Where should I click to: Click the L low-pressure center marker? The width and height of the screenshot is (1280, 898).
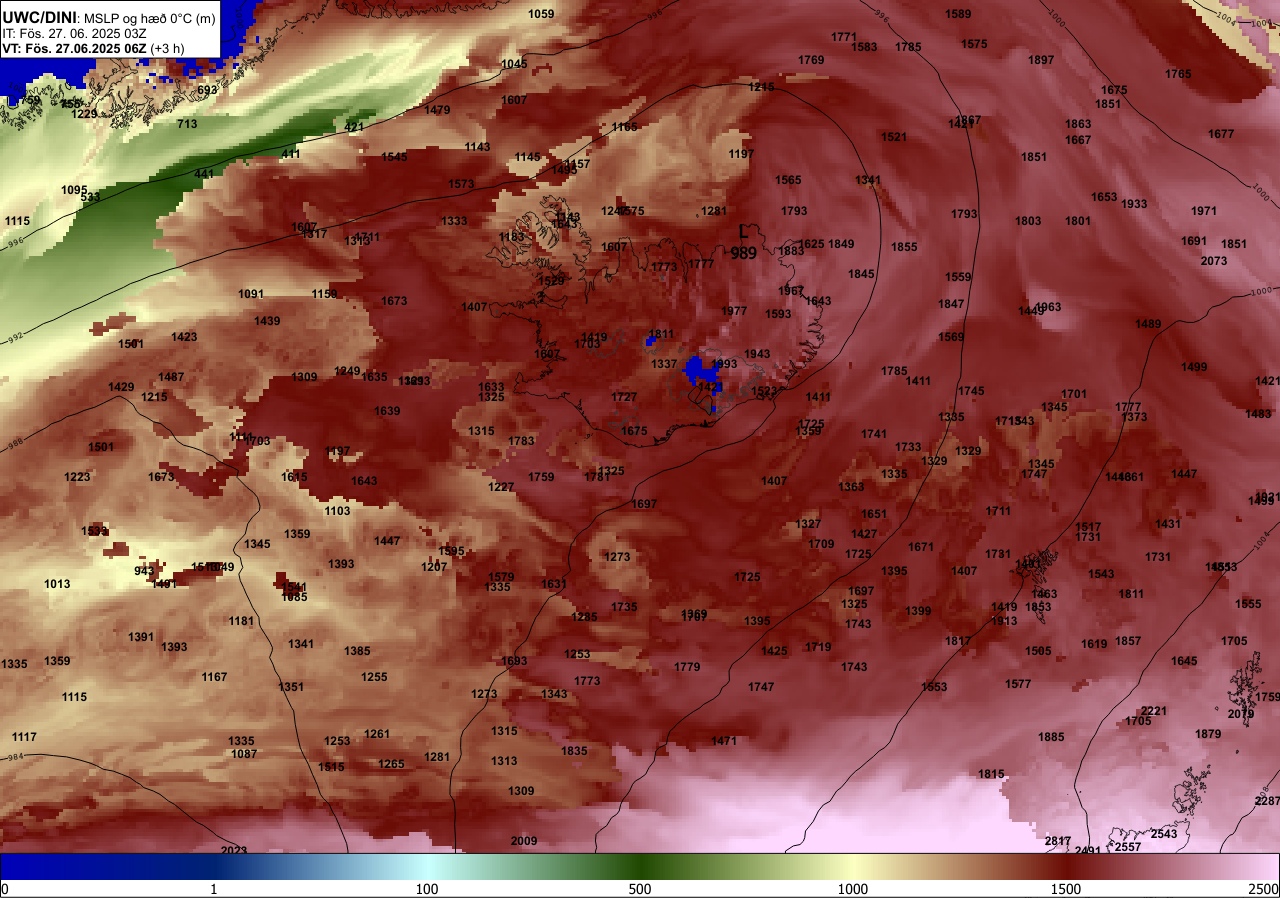(743, 231)
